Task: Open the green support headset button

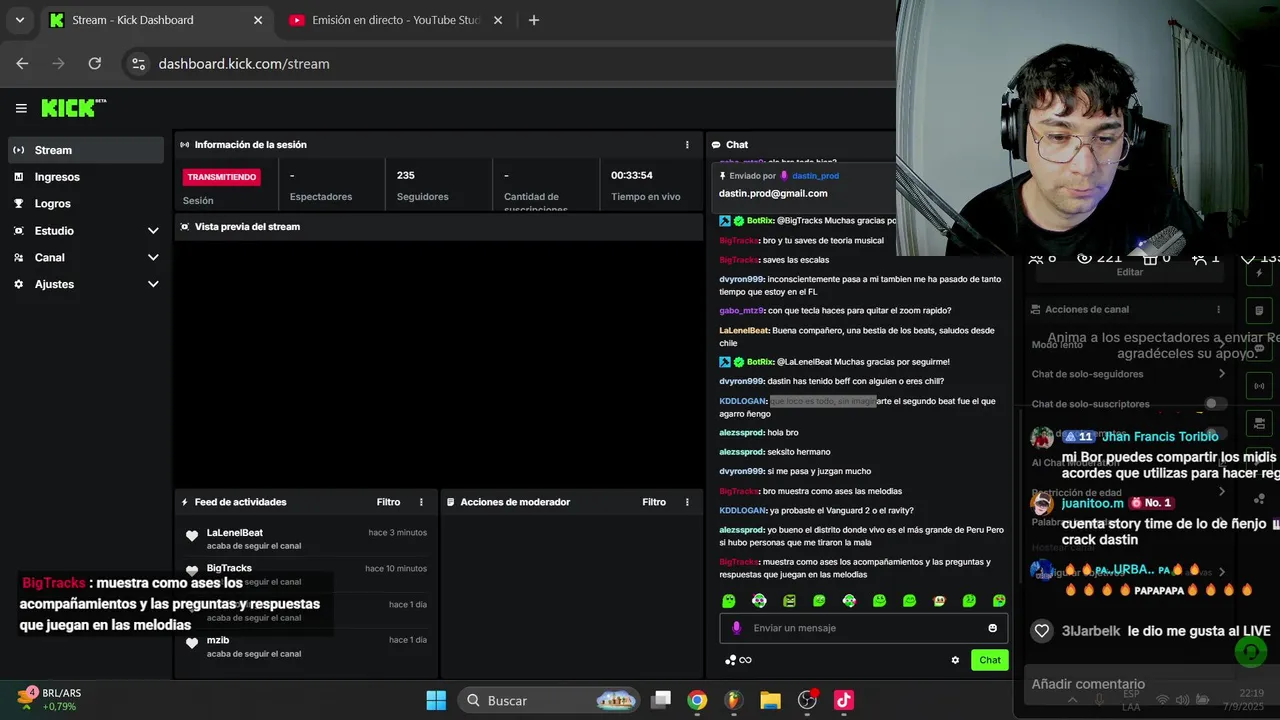Action: [x=1250, y=652]
